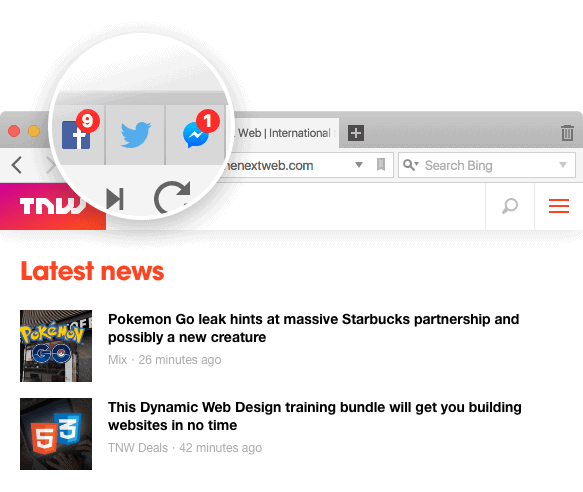Open the HTML5 CSS3 thumbnail image
The height and width of the screenshot is (492, 583).
[x=56, y=434]
